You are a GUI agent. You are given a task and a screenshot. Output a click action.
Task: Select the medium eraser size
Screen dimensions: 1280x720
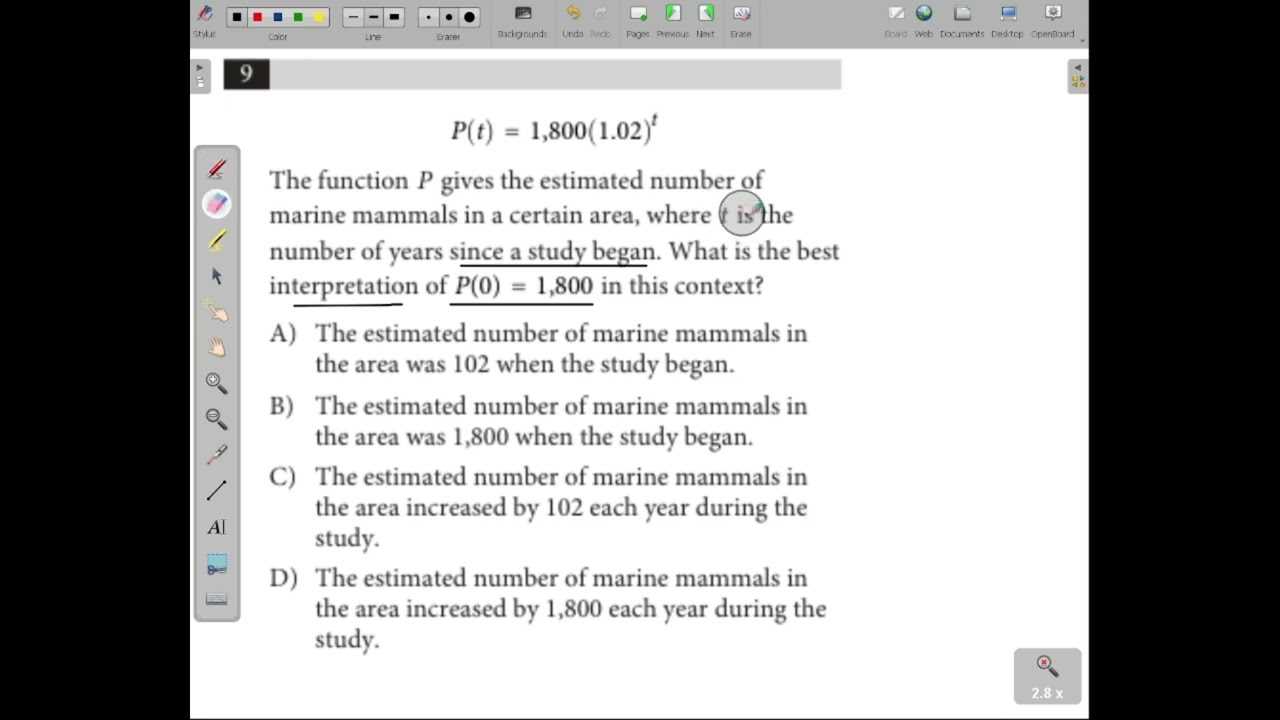point(449,17)
